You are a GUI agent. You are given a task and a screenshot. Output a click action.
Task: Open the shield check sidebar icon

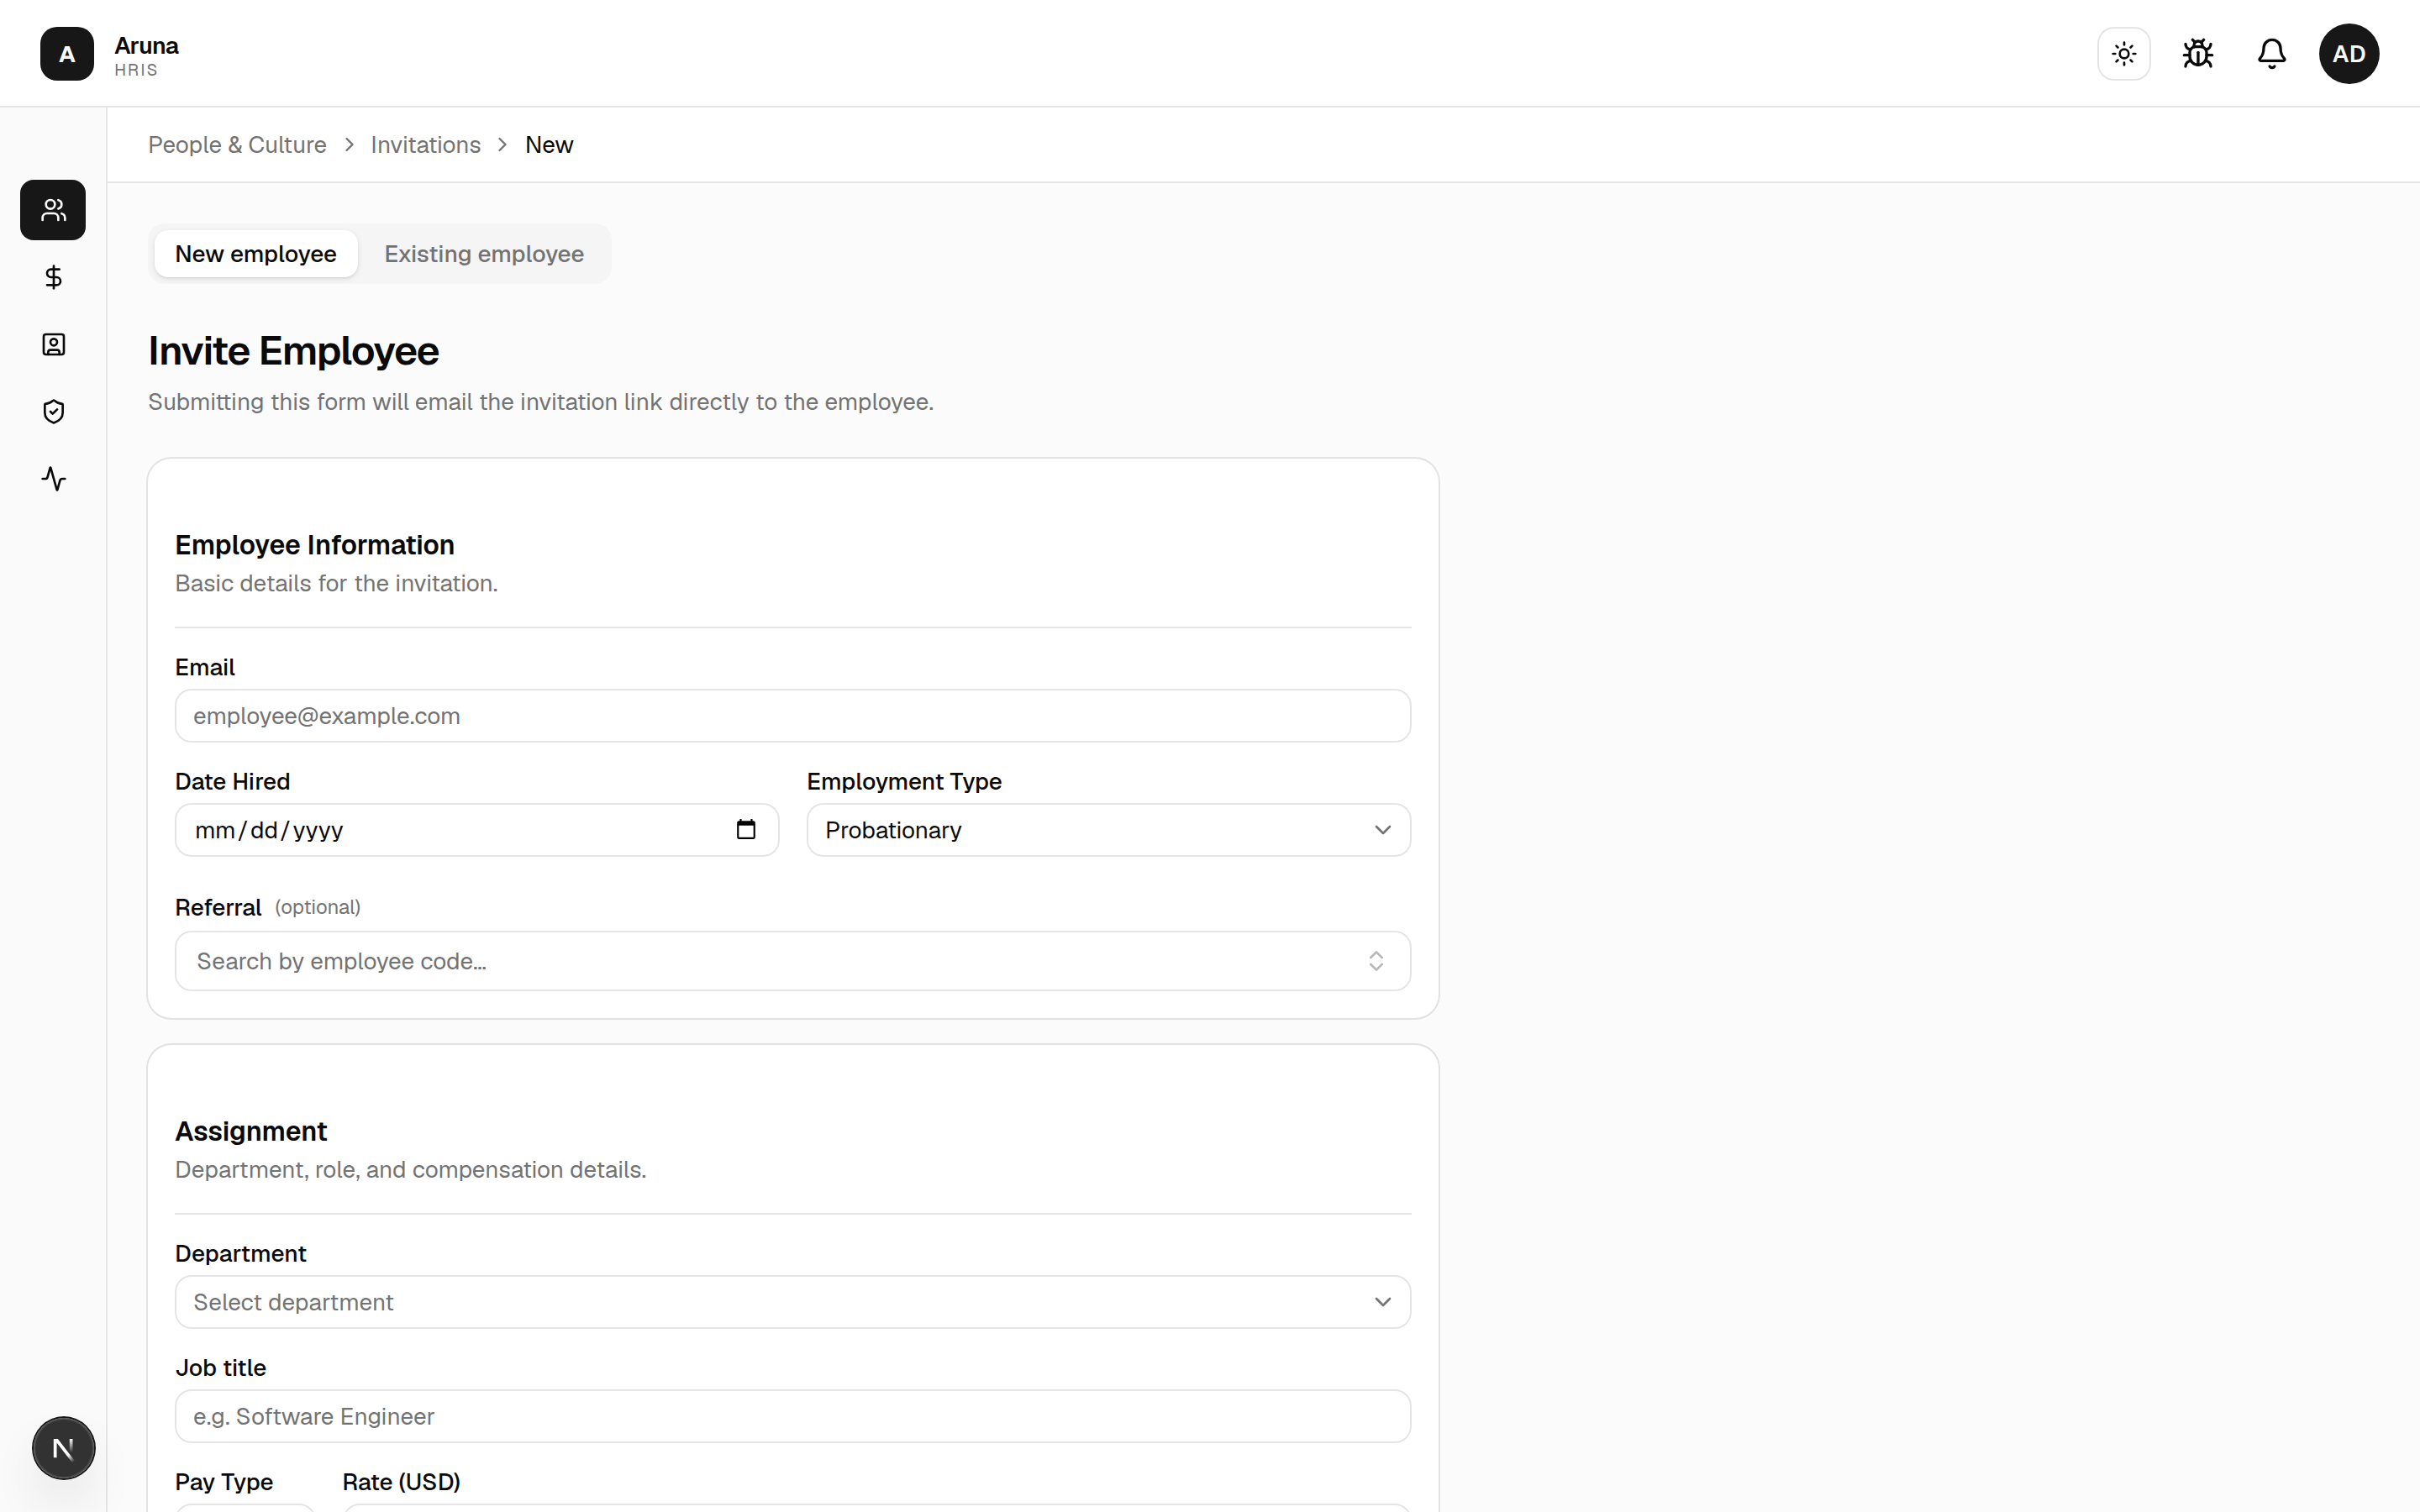coord(53,412)
